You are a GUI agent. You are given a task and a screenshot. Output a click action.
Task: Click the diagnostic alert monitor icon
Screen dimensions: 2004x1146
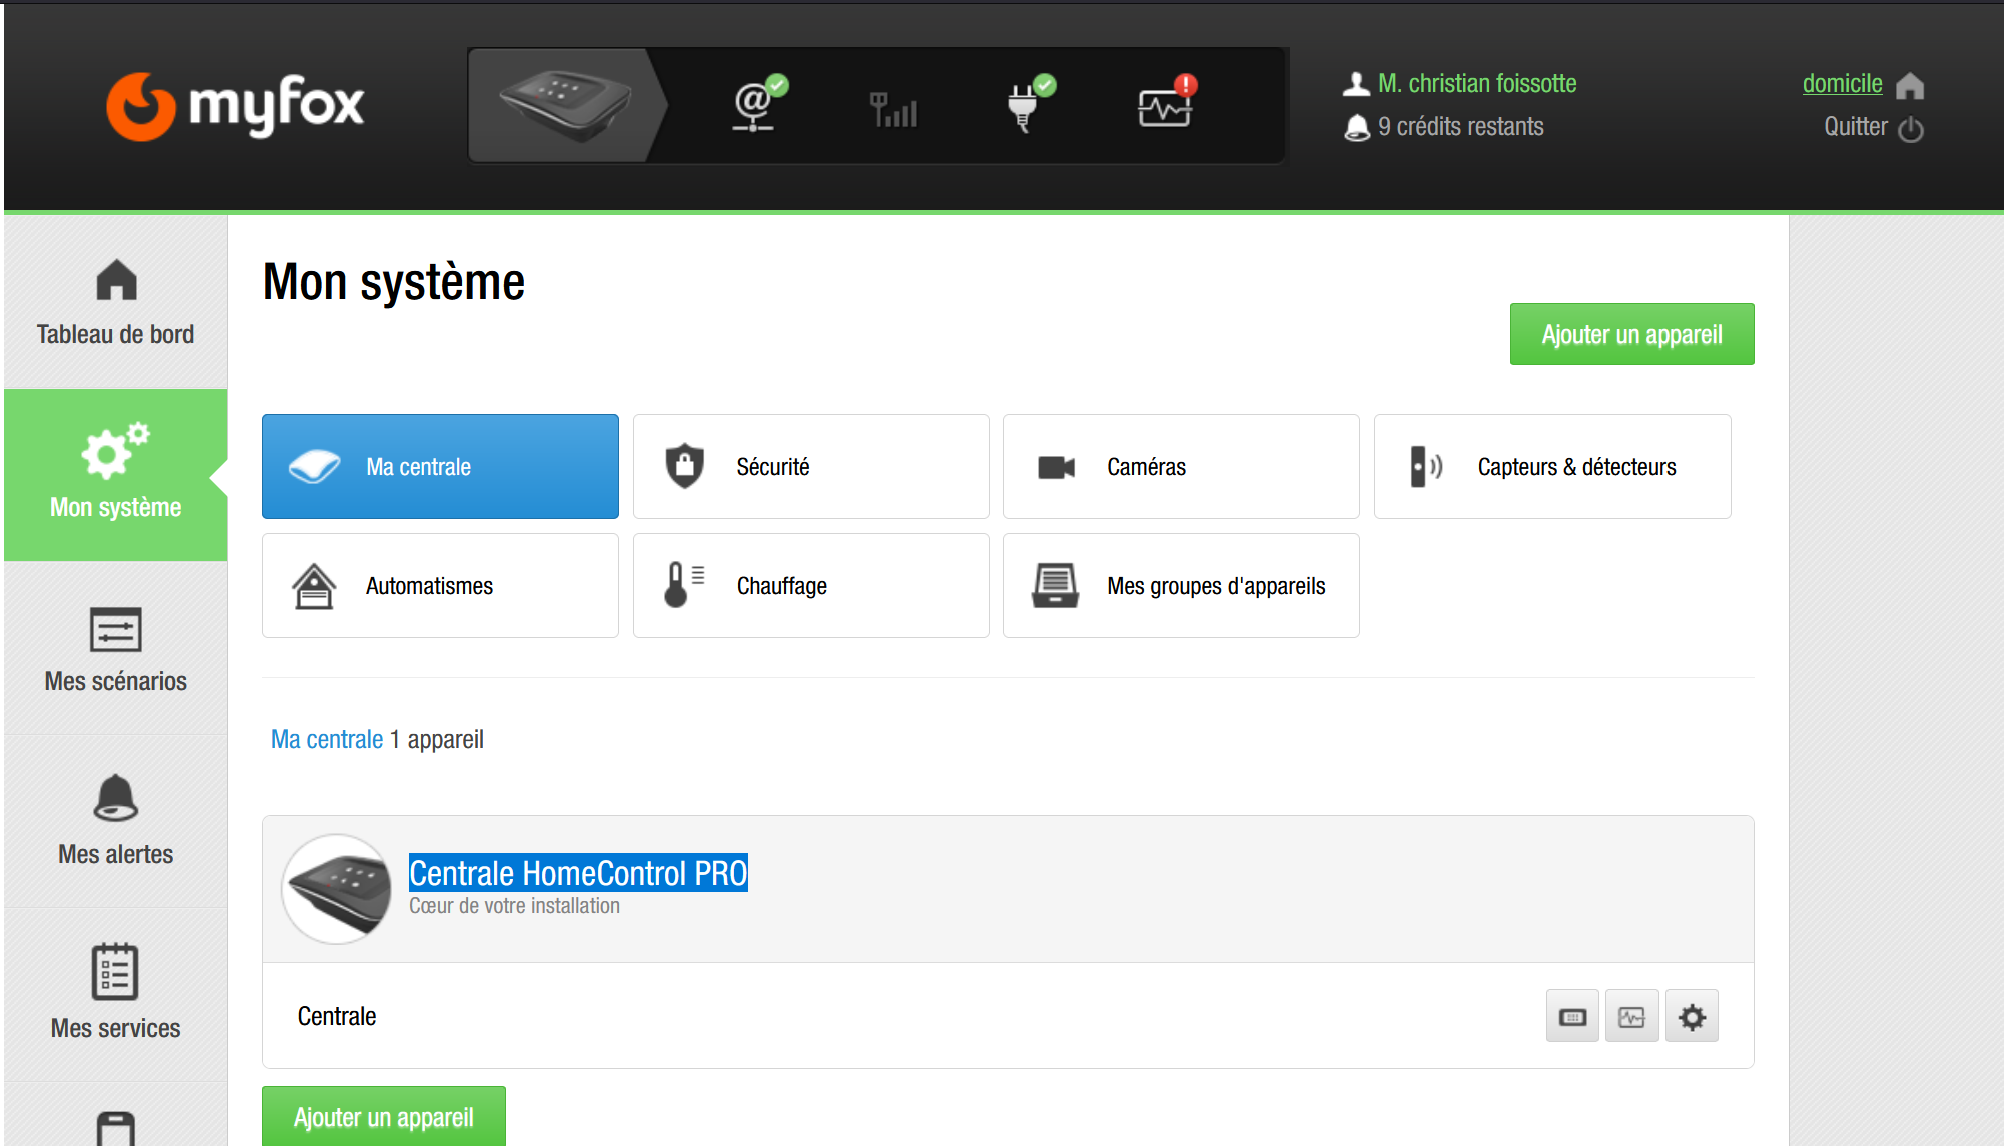pyautogui.click(x=1166, y=105)
